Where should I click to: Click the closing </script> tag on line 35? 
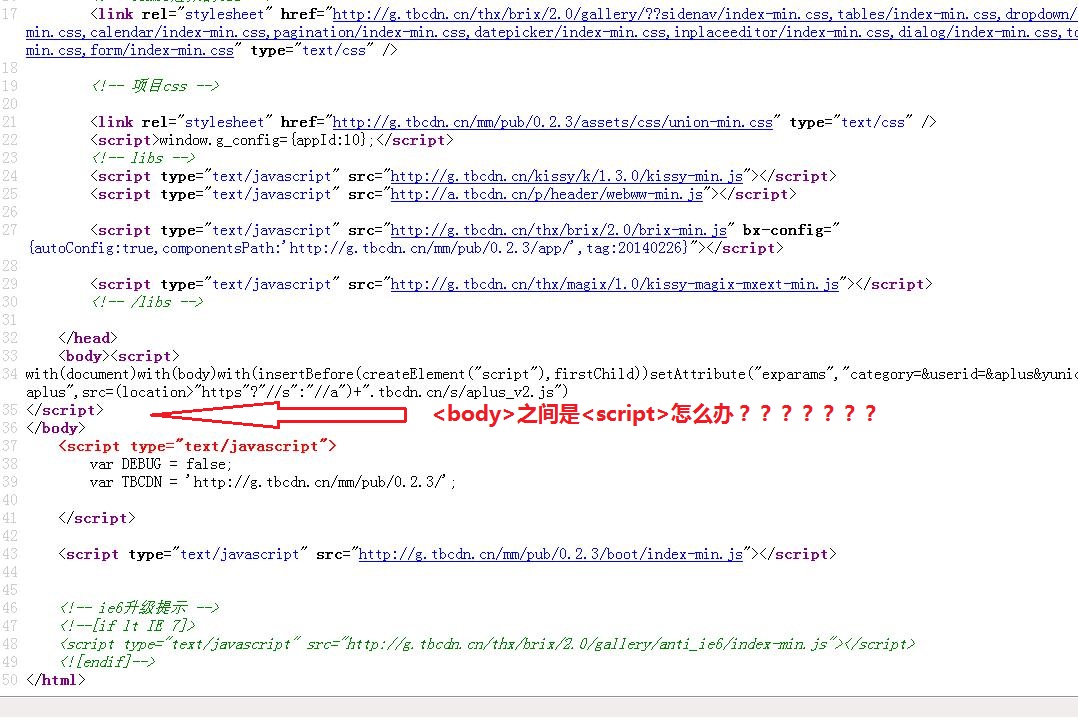65,410
